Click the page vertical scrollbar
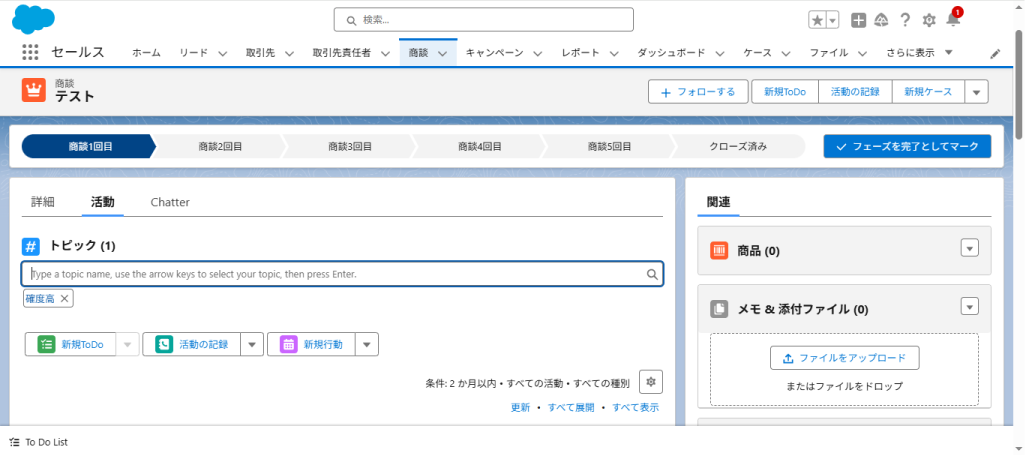Screen dimensions: 1025x455 [x=1019, y=85]
